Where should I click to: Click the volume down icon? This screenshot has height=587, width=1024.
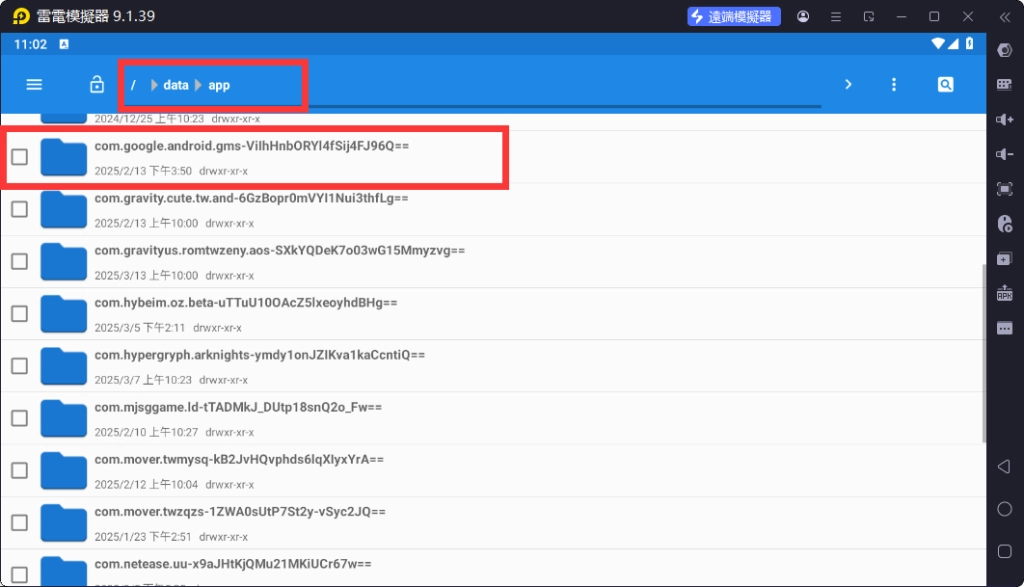coord(1004,154)
